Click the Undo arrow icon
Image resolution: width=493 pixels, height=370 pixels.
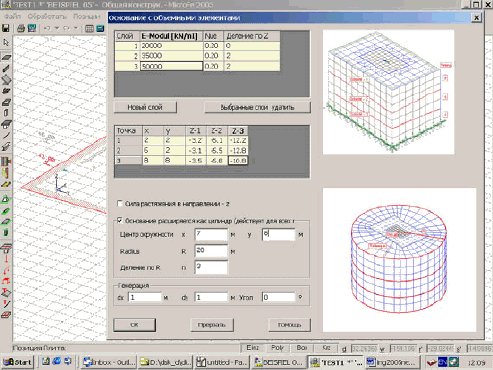(x=47, y=28)
